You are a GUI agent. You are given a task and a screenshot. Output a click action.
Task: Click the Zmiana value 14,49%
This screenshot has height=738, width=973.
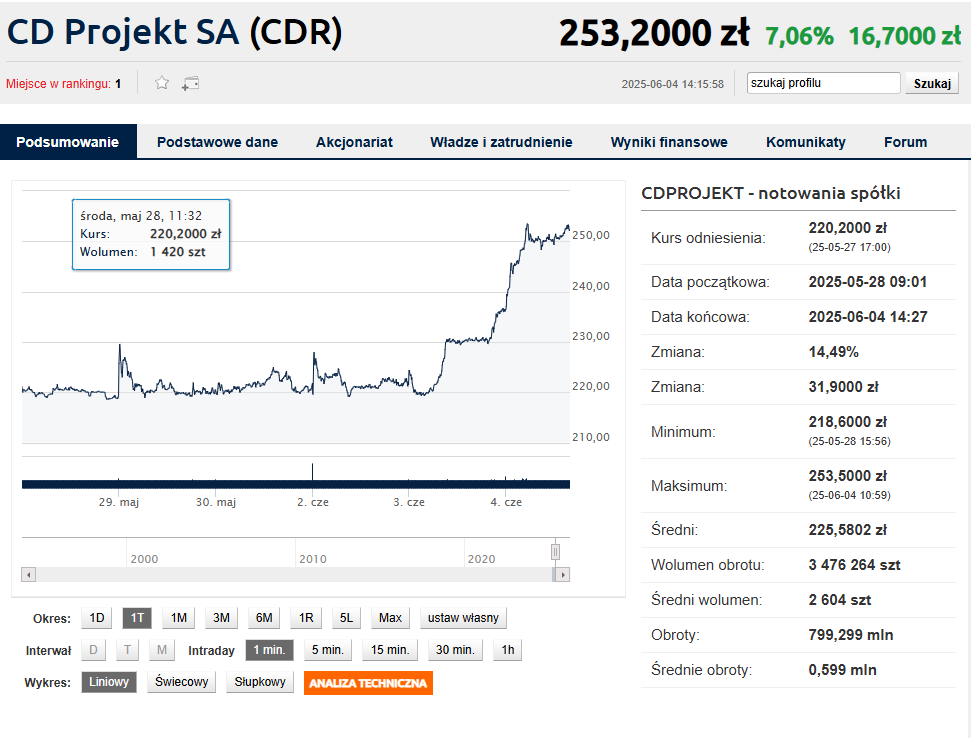coord(833,352)
